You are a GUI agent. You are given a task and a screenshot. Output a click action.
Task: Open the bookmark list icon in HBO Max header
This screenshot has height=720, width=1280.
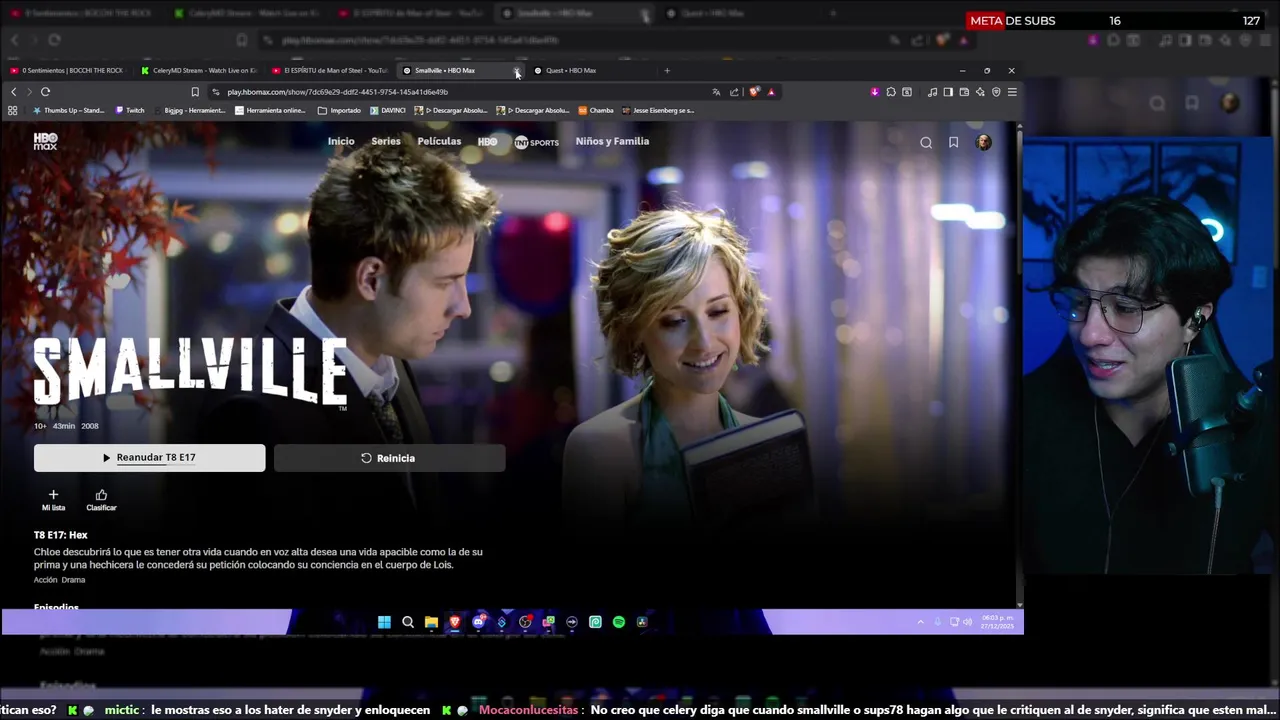coord(954,142)
